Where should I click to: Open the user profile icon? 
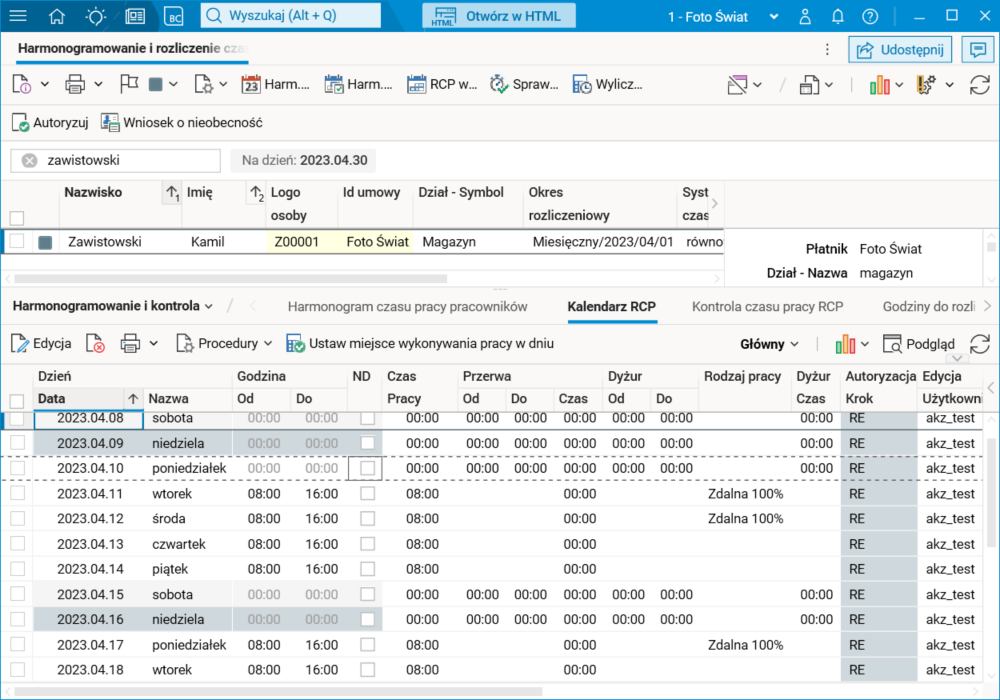[805, 16]
